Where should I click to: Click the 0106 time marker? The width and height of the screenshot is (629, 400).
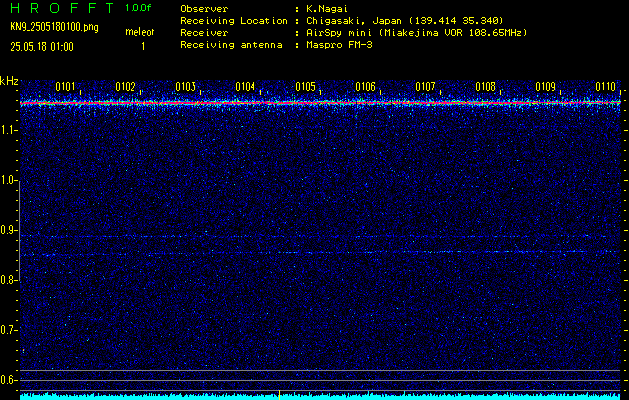point(365,87)
